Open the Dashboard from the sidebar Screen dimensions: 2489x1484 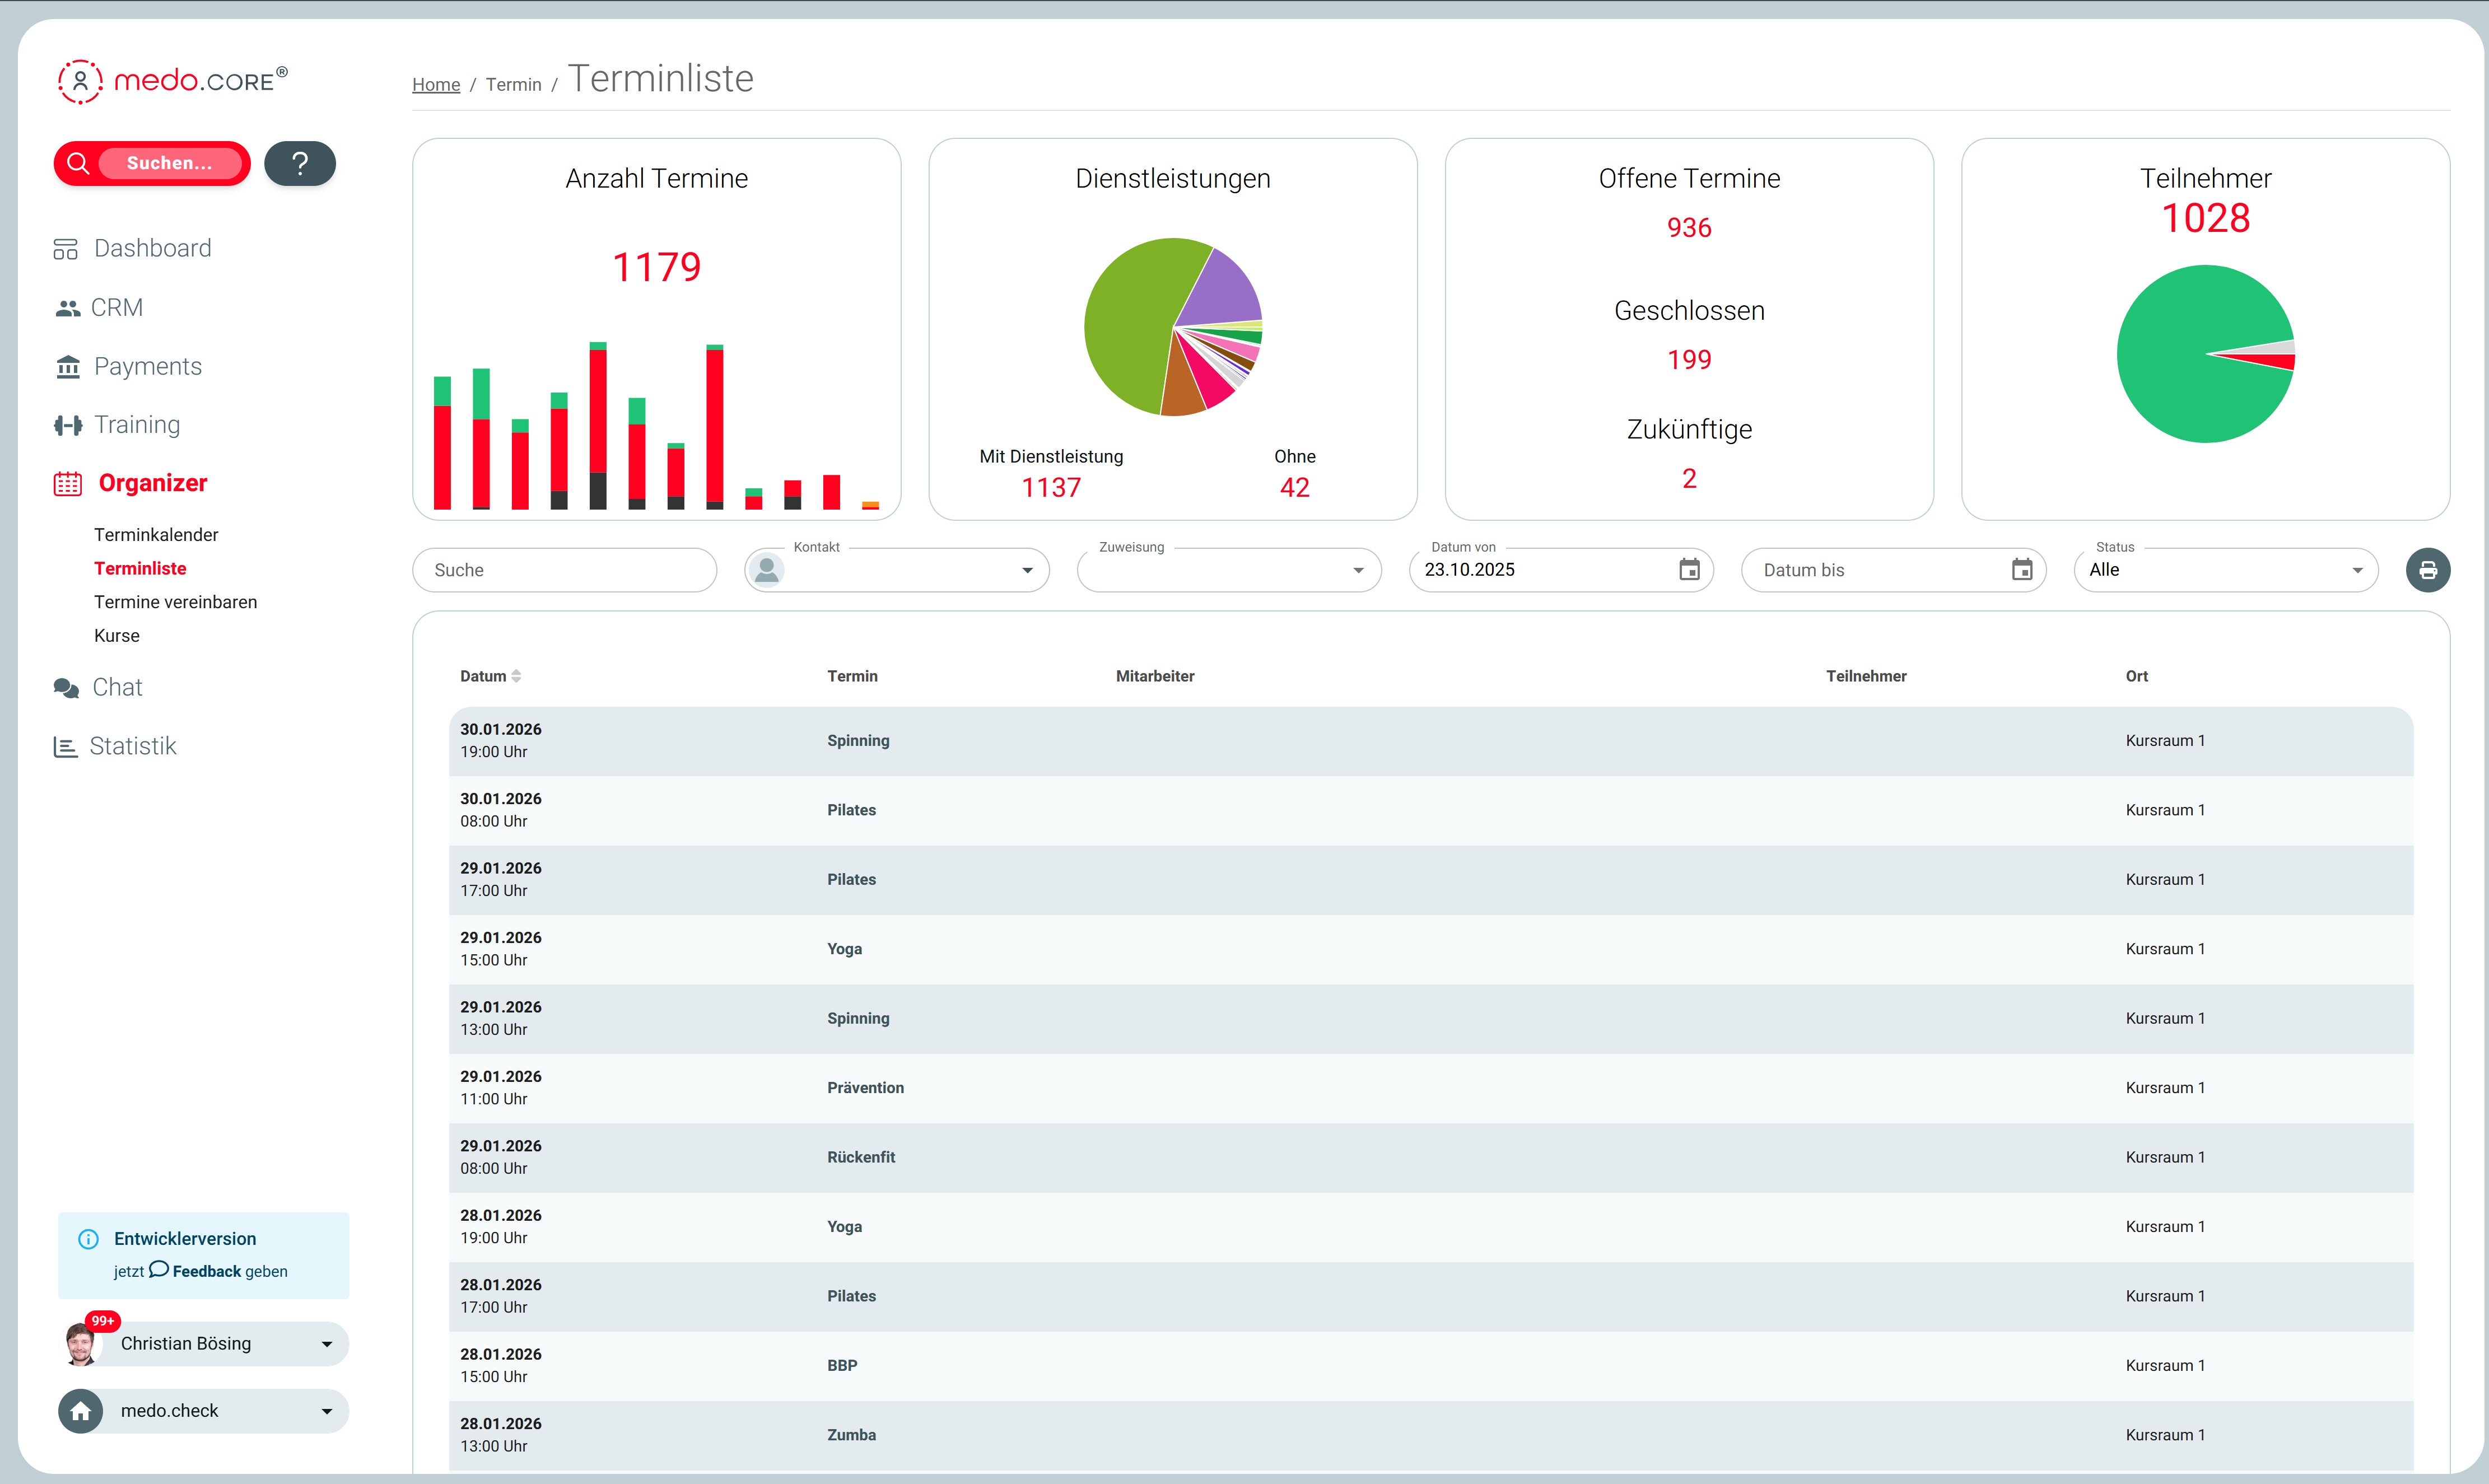152,248
